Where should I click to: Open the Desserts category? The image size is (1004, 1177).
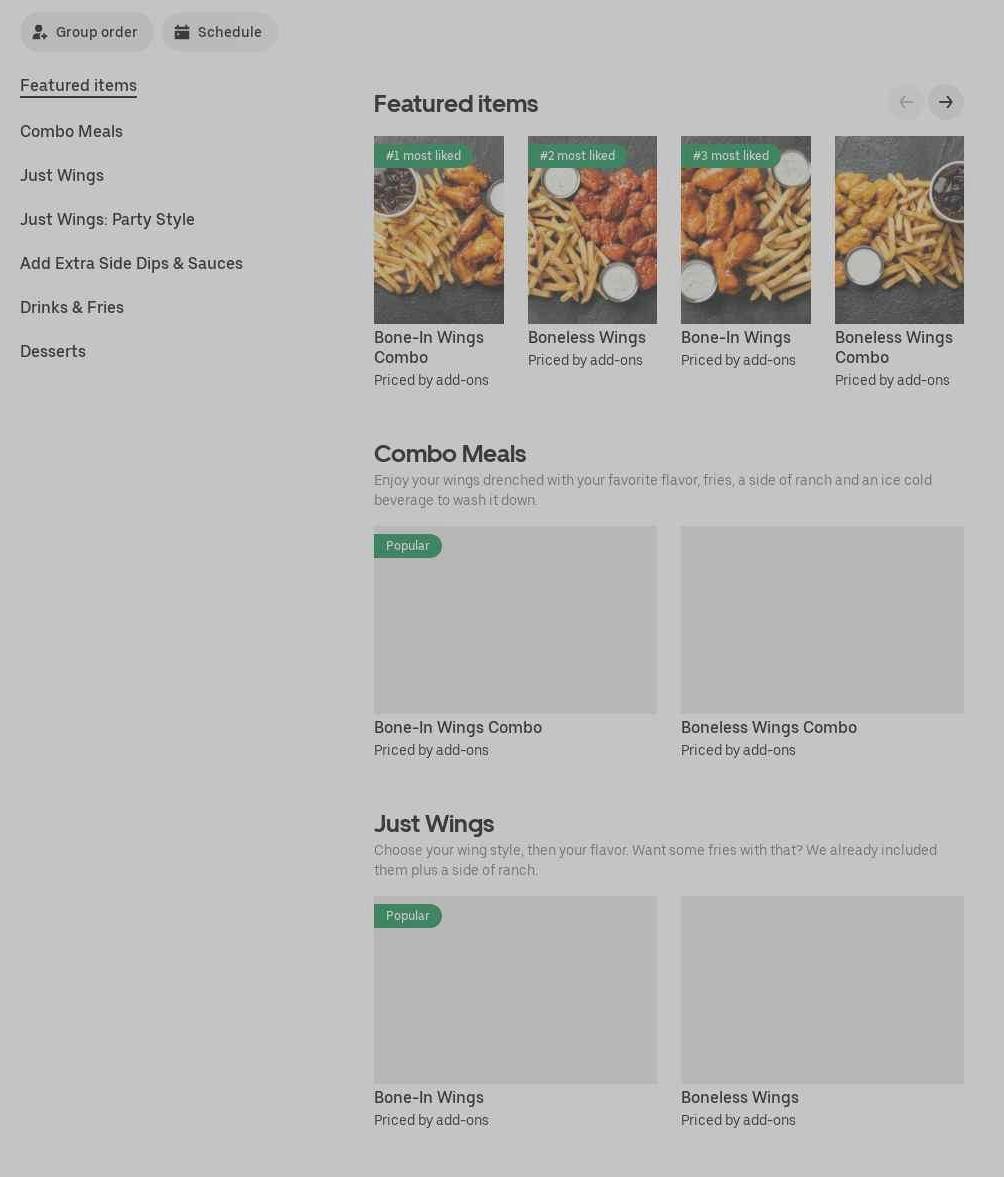coord(53,351)
